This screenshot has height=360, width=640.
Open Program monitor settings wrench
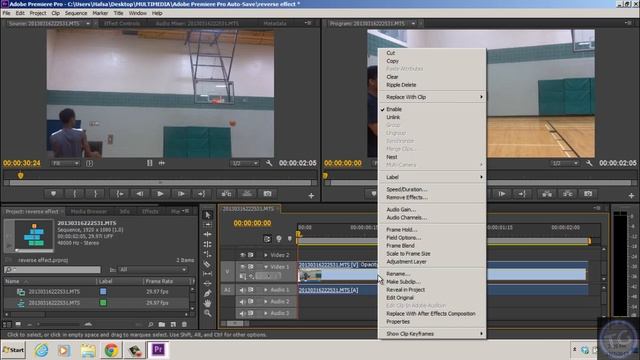pos(589,163)
